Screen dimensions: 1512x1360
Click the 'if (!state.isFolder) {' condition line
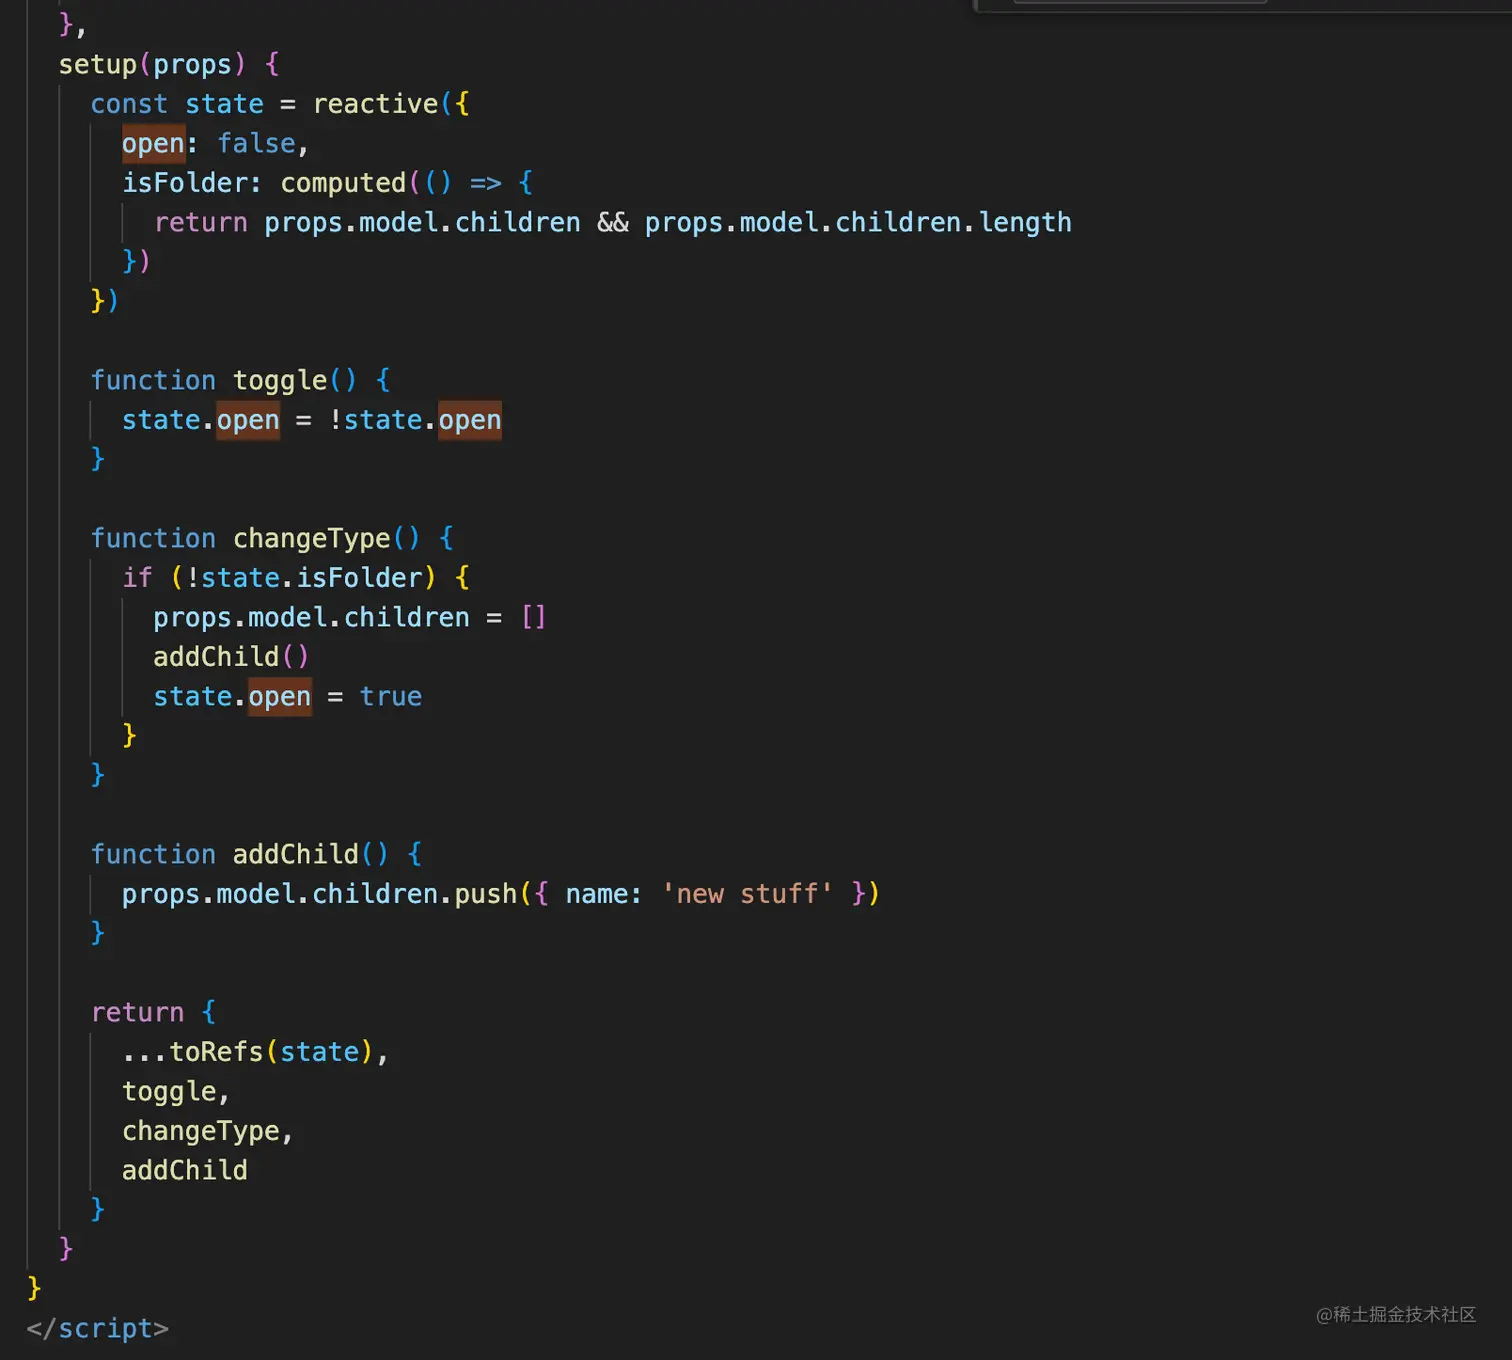[296, 578]
